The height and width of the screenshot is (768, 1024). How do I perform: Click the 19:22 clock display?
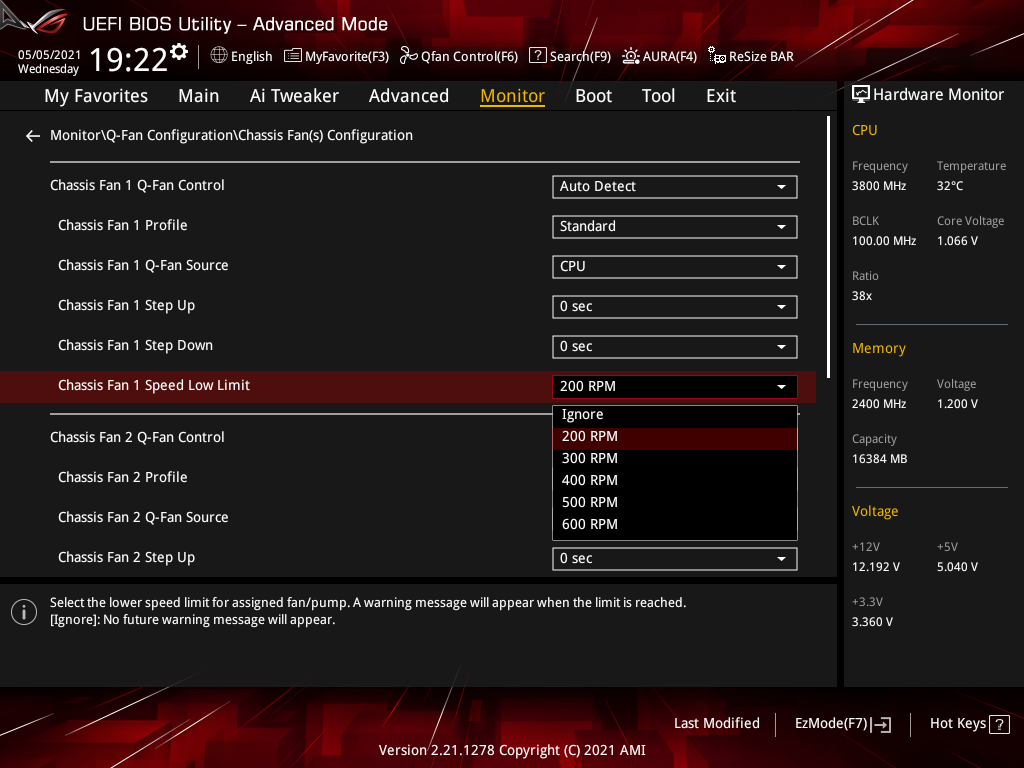[129, 60]
